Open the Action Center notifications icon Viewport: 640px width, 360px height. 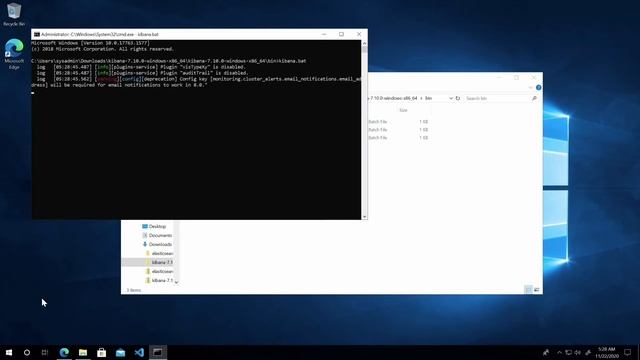(628, 352)
